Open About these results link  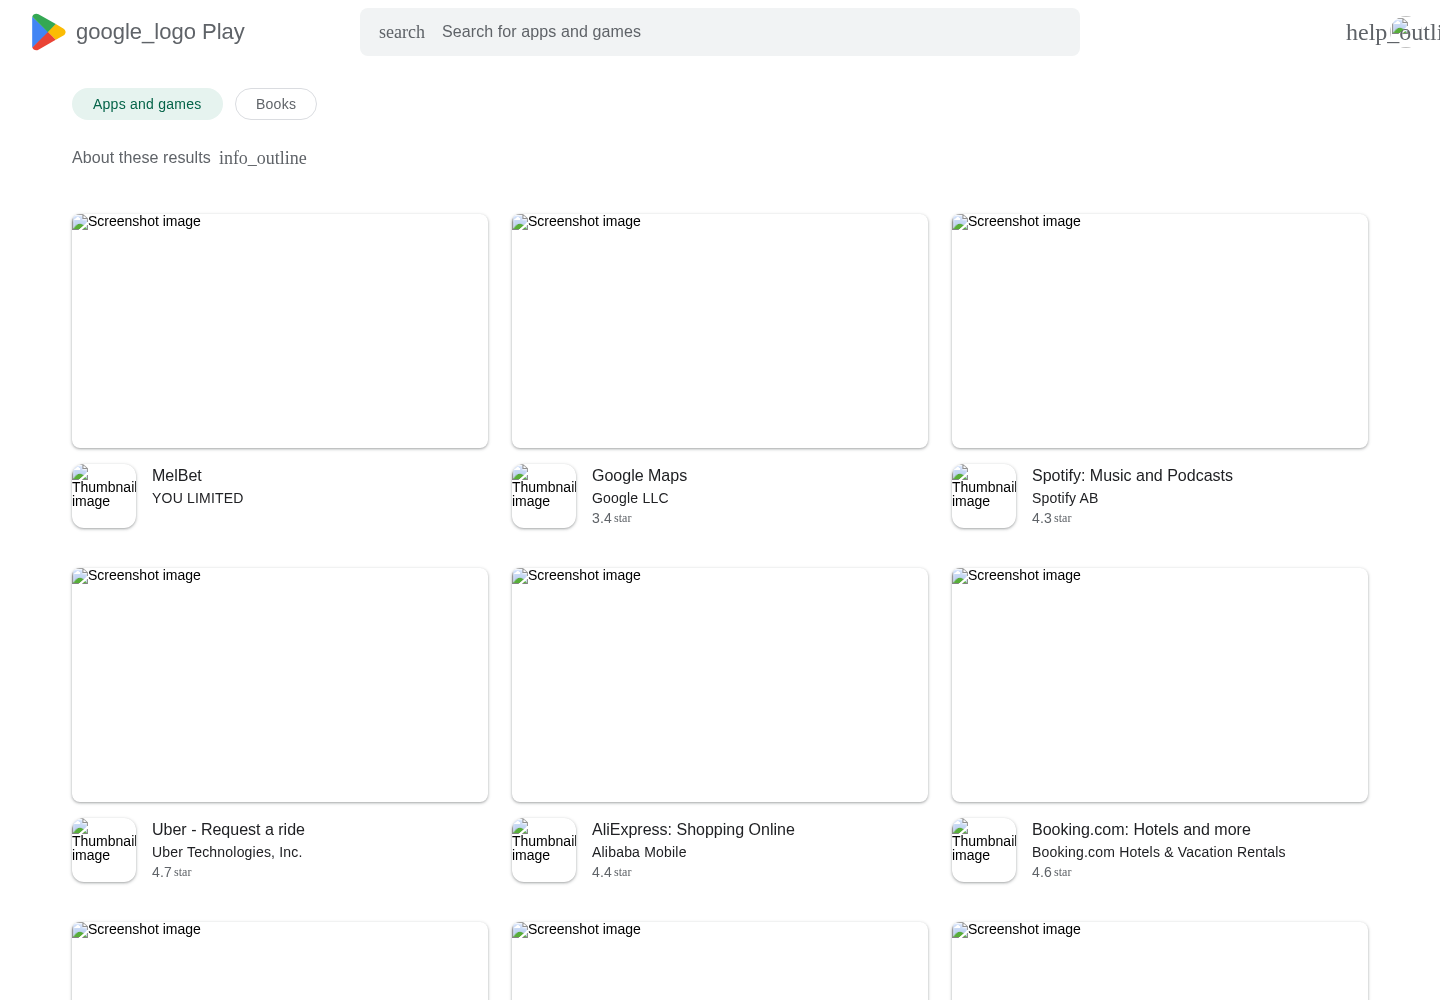(141, 158)
